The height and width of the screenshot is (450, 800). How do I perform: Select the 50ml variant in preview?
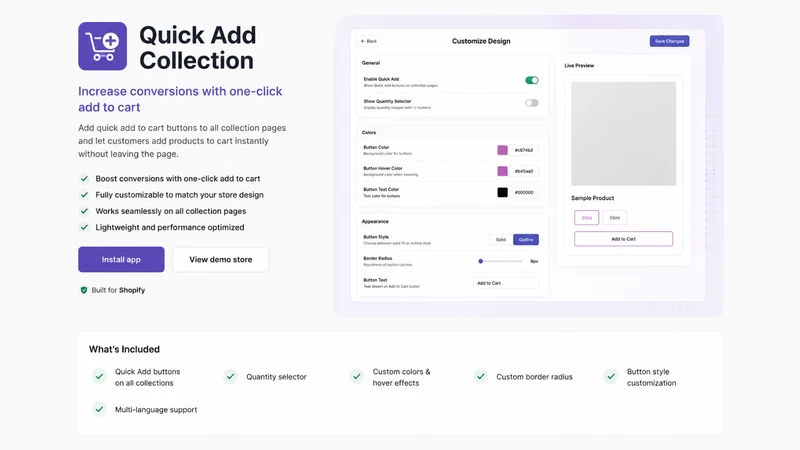pos(615,217)
